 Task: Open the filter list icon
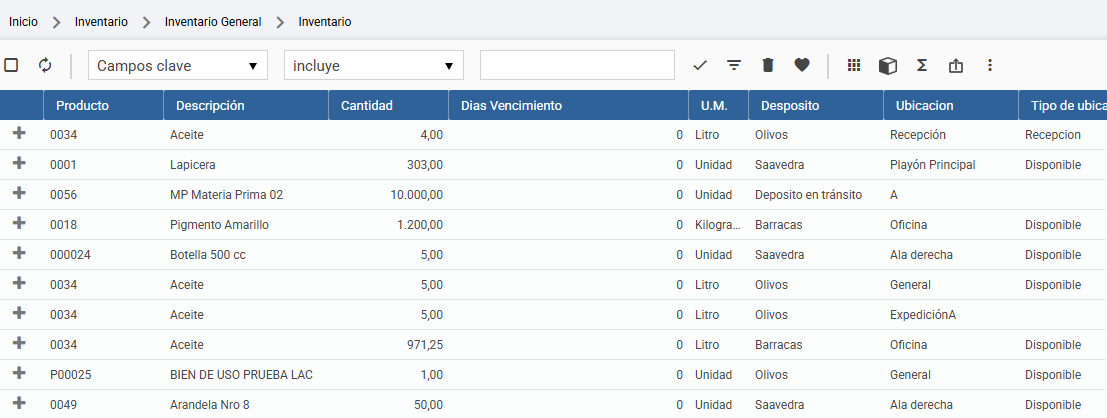[734, 65]
